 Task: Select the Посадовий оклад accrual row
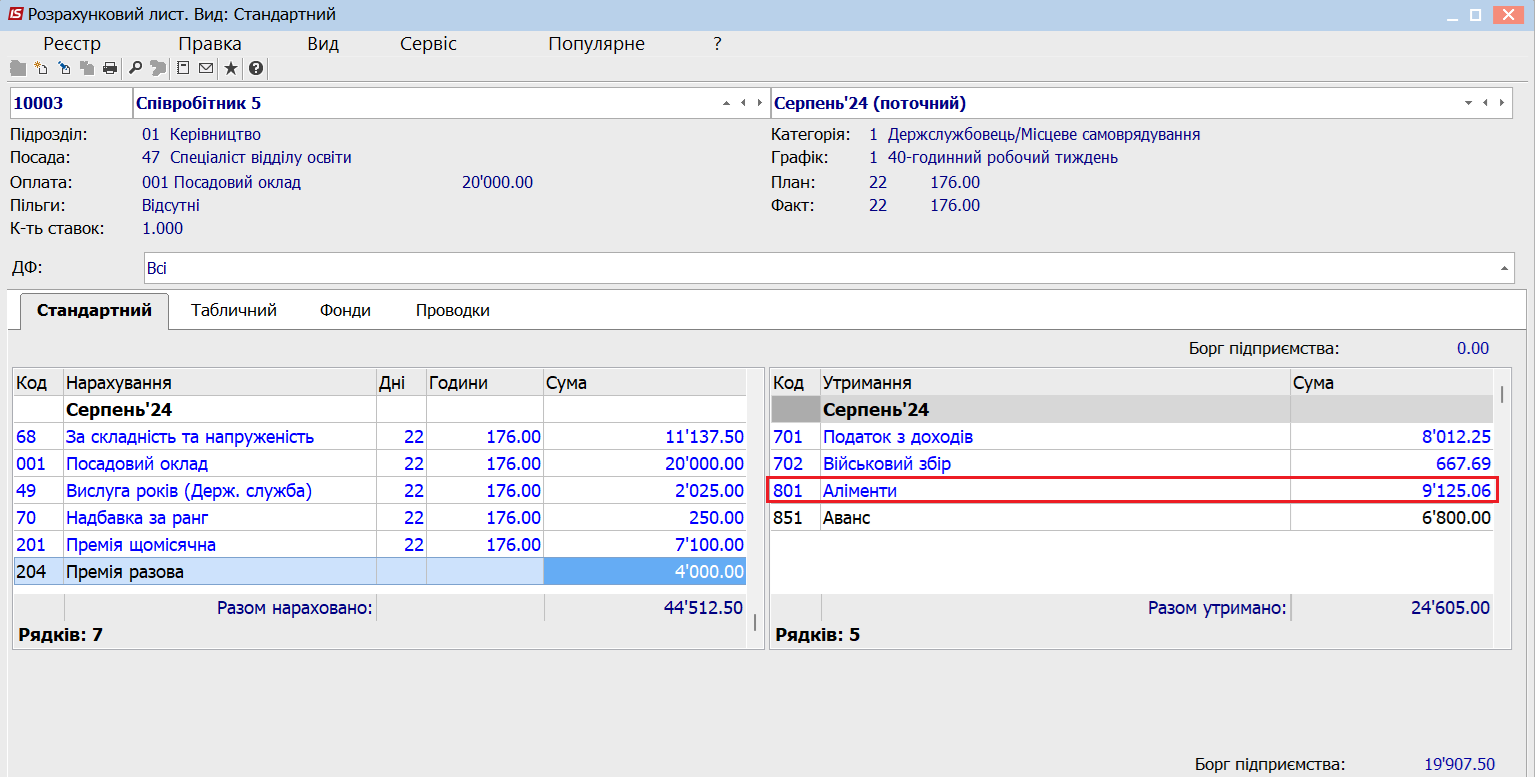click(x=379, y=464)
